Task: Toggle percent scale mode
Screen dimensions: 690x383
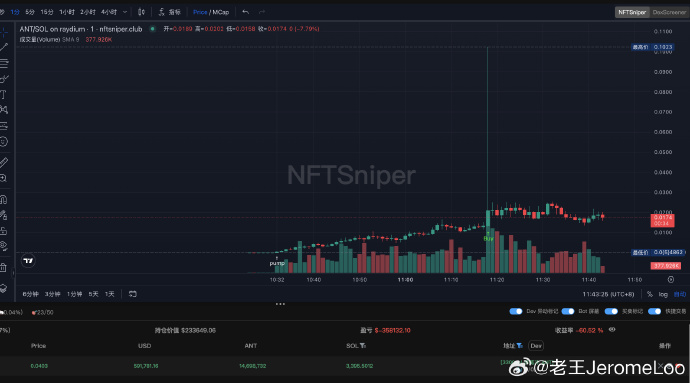Action: click(x=650, y=294)
